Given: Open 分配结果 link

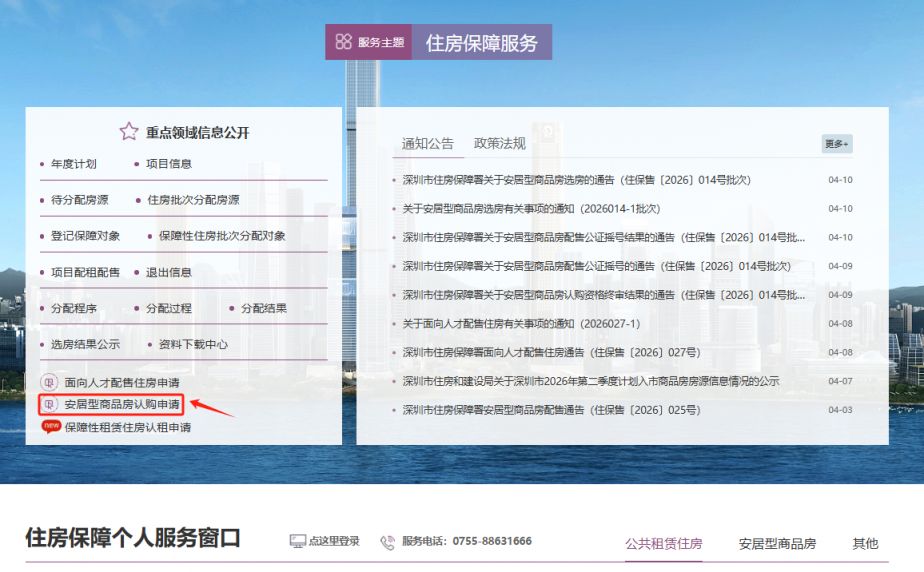Looking at the screenshot, I should pos(263,308).
